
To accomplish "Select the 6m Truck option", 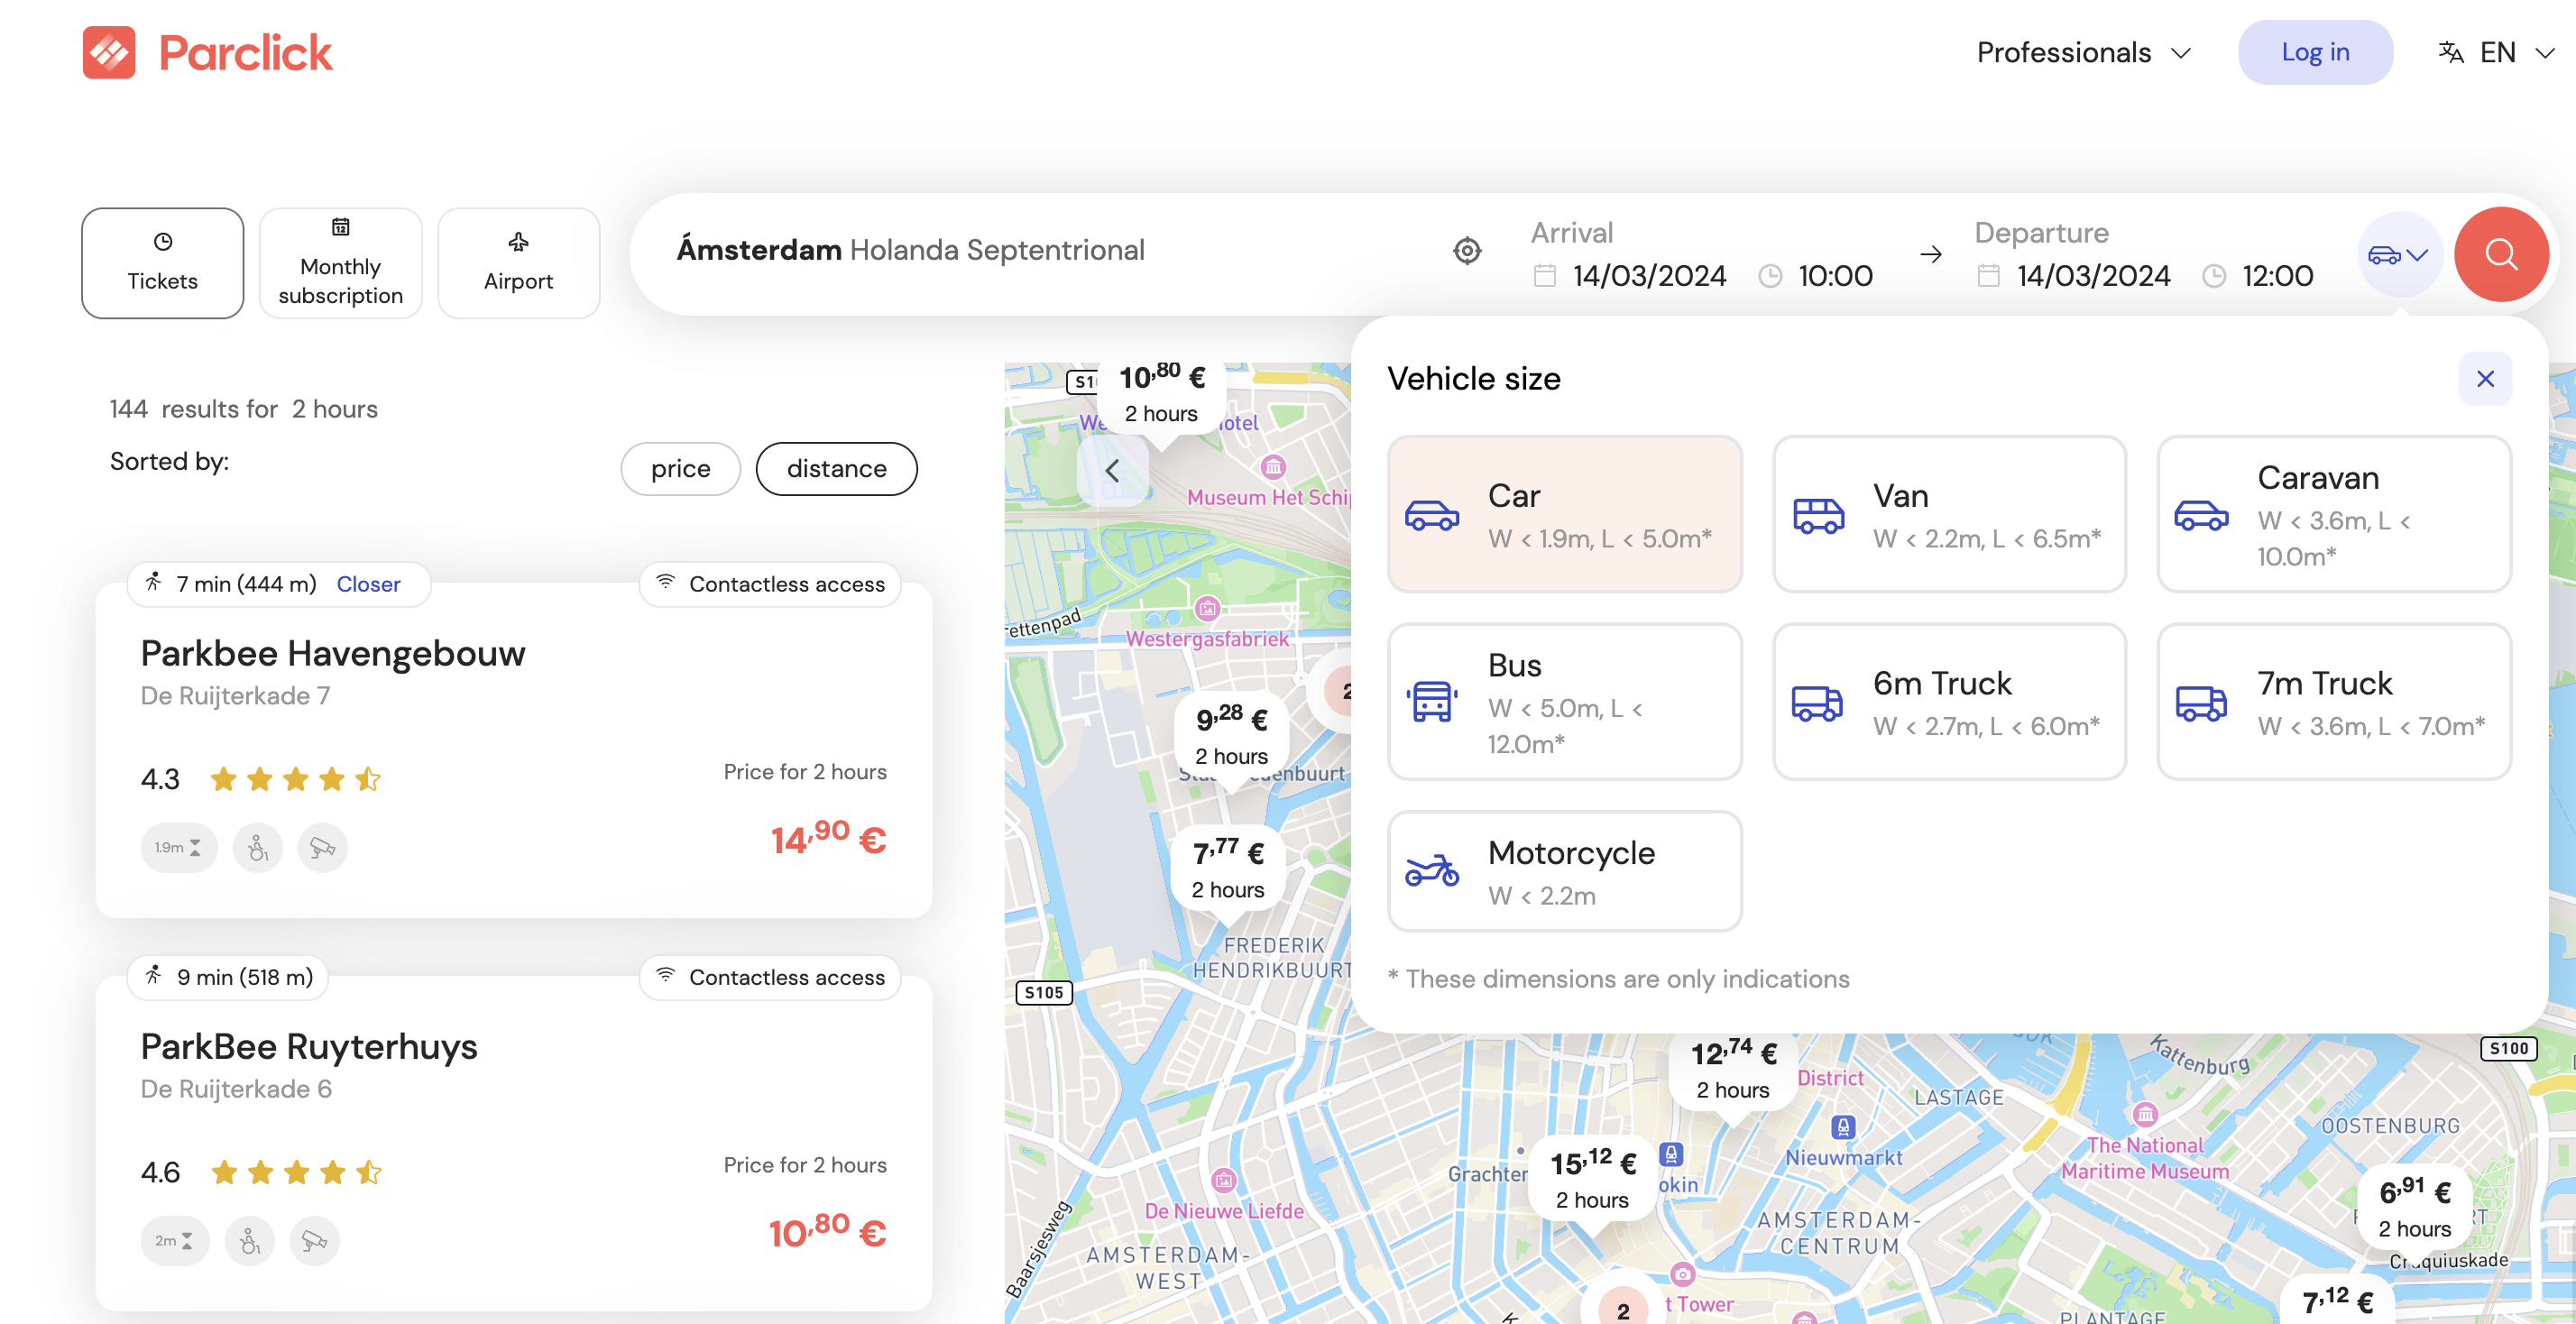I will click(1948, 702).
